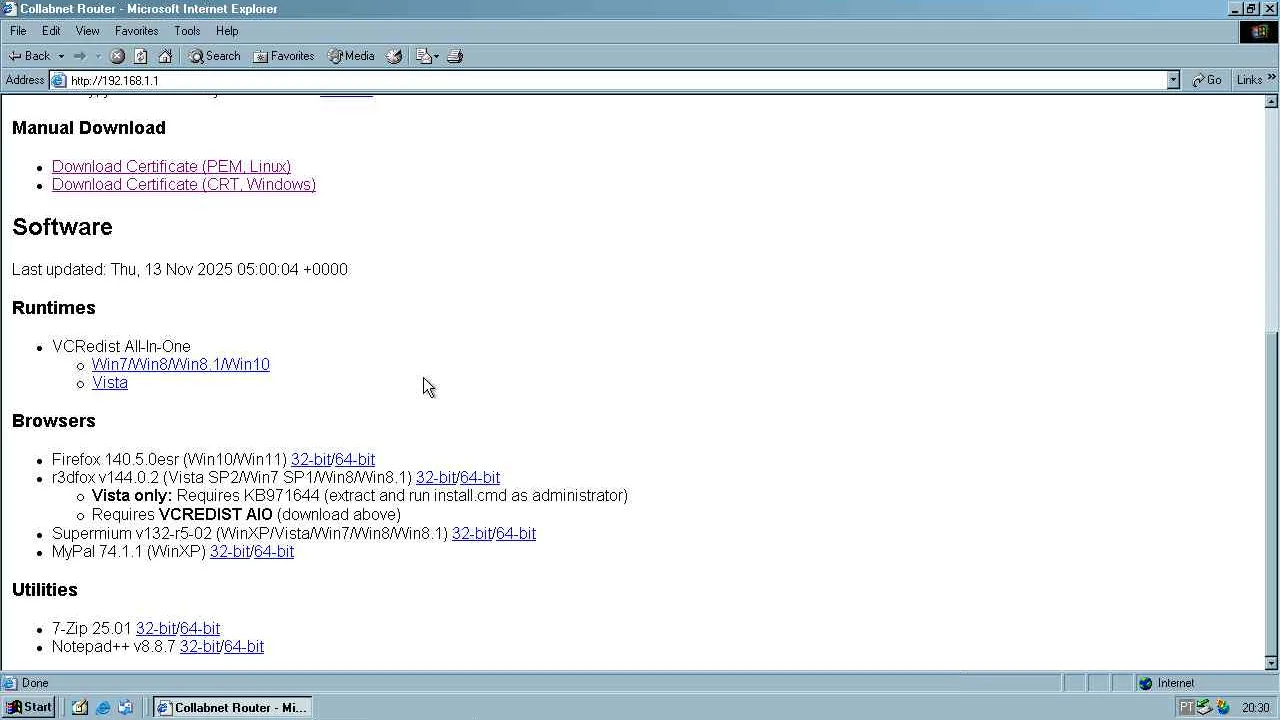Open the Back button history dropdown arrow
The width and height of the screenshot is (1280, 720).
(x=61, y=56)
